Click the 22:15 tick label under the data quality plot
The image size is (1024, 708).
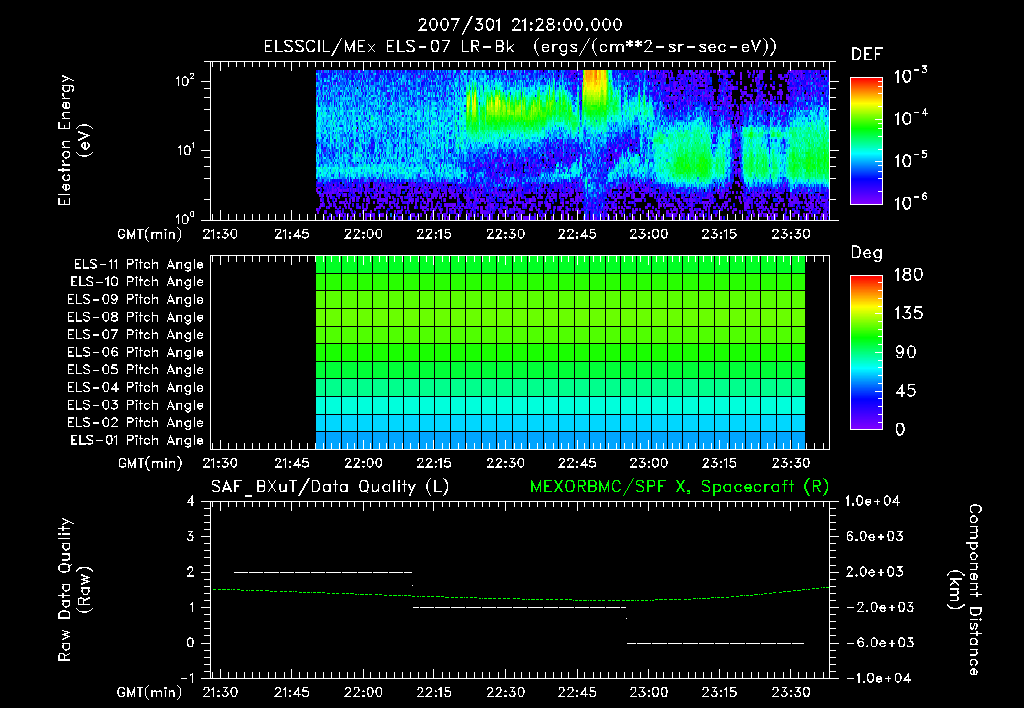(x=434, y=692)
